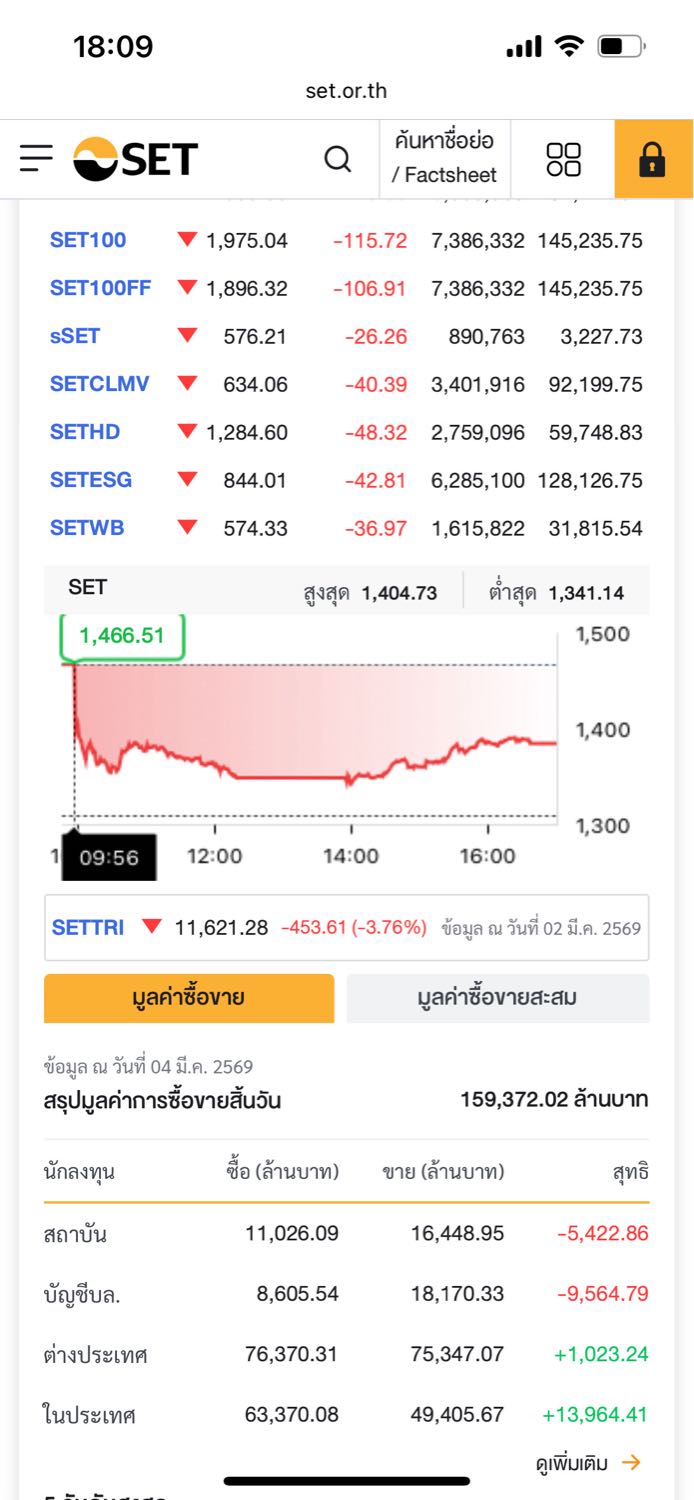Tap ค้นหาชื่อย่อ / Factsheet search button

click(x=444, y=159)
